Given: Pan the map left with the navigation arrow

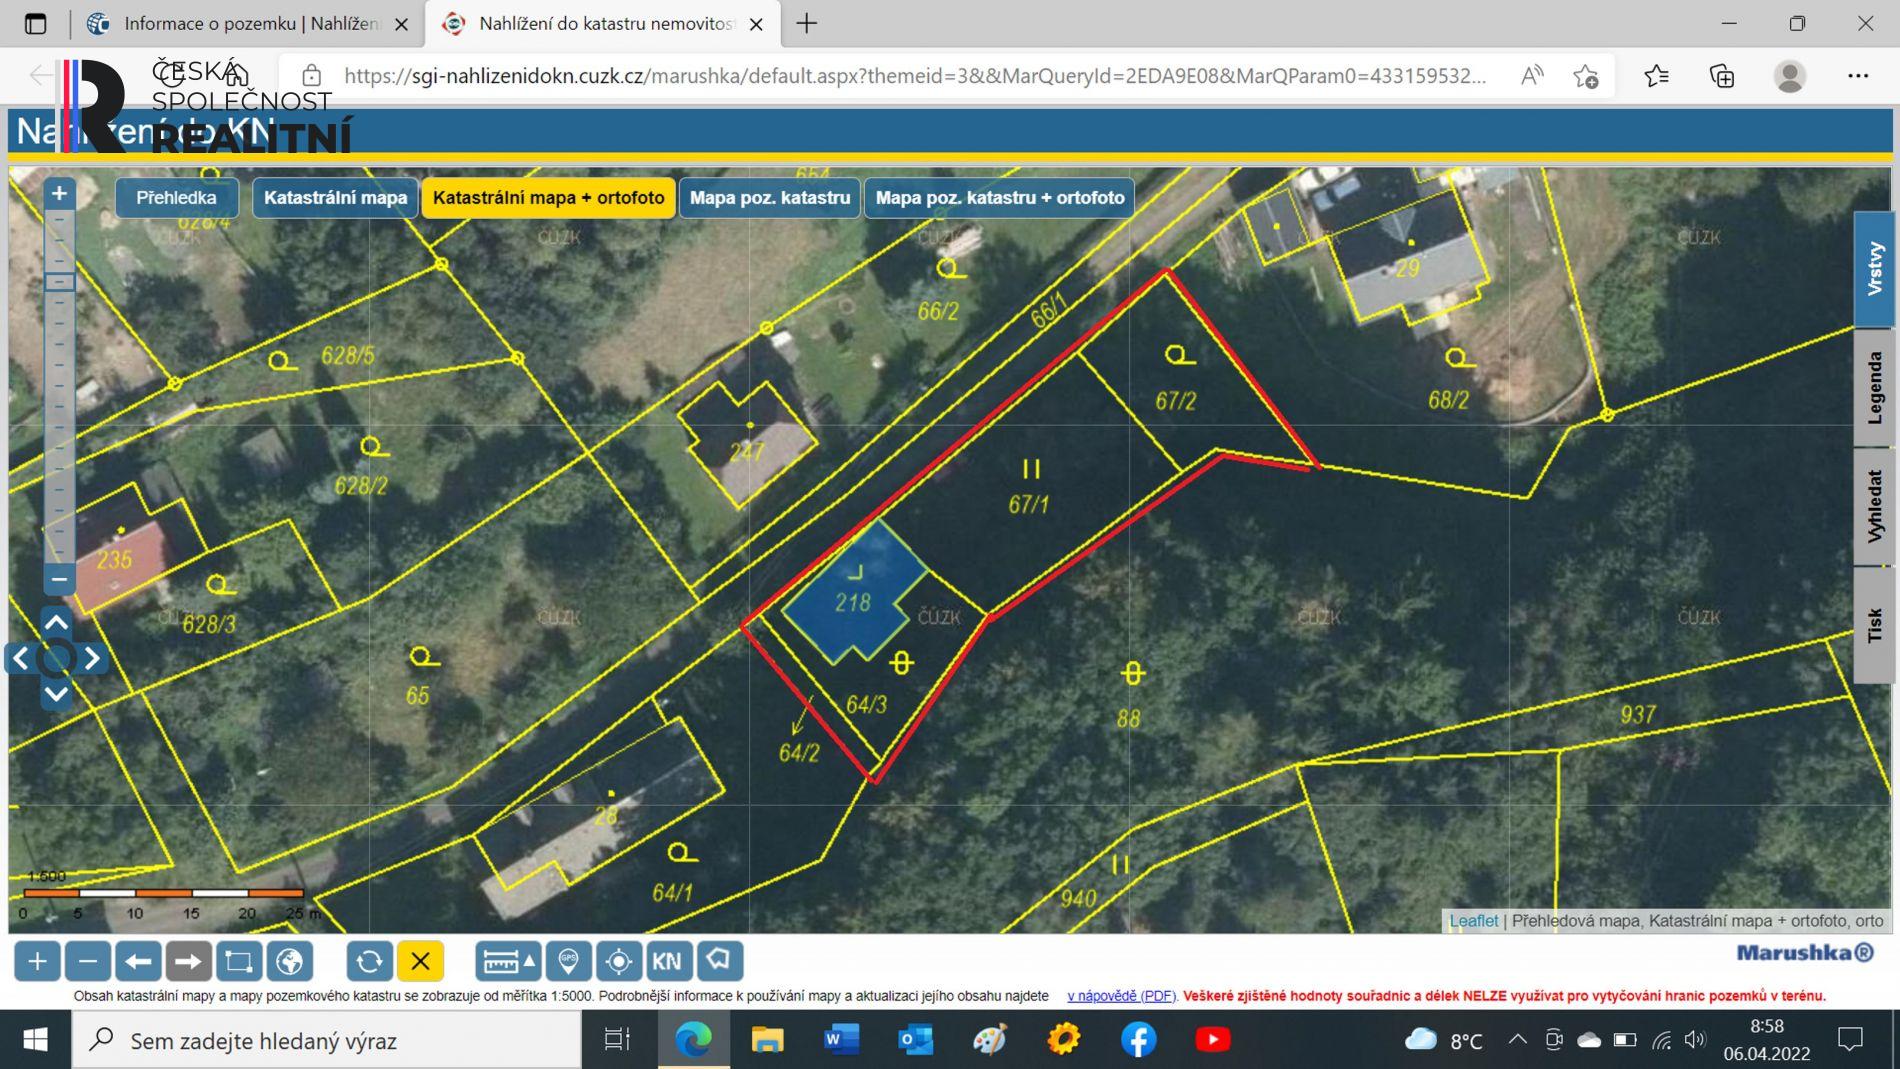Looking at the screenshot, I should point(20,658).
